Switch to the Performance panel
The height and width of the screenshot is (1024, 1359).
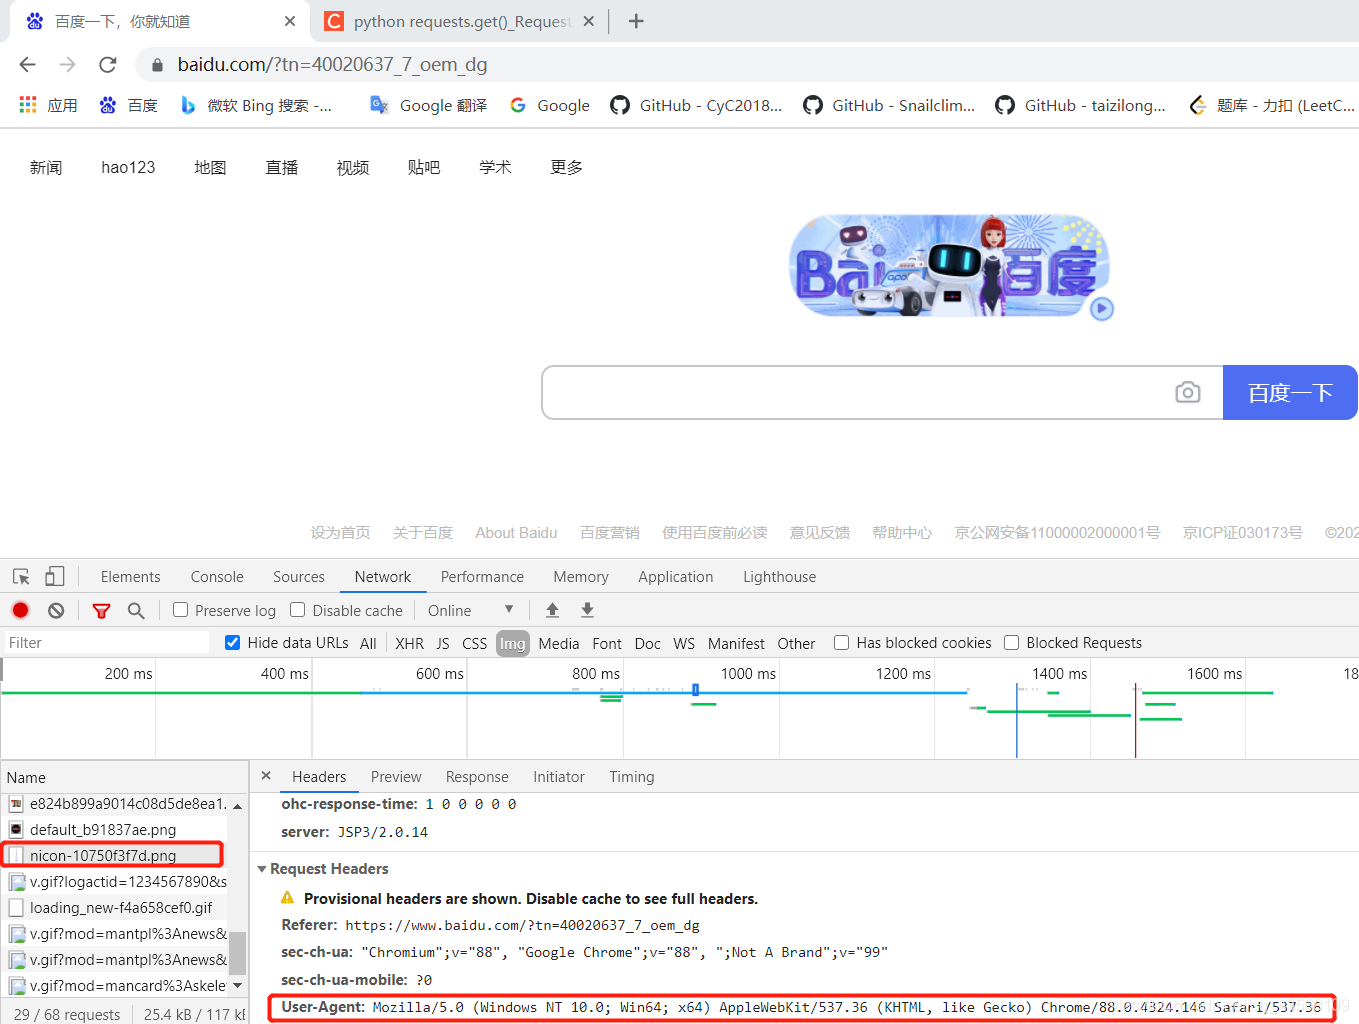click(x=482, y=577)
